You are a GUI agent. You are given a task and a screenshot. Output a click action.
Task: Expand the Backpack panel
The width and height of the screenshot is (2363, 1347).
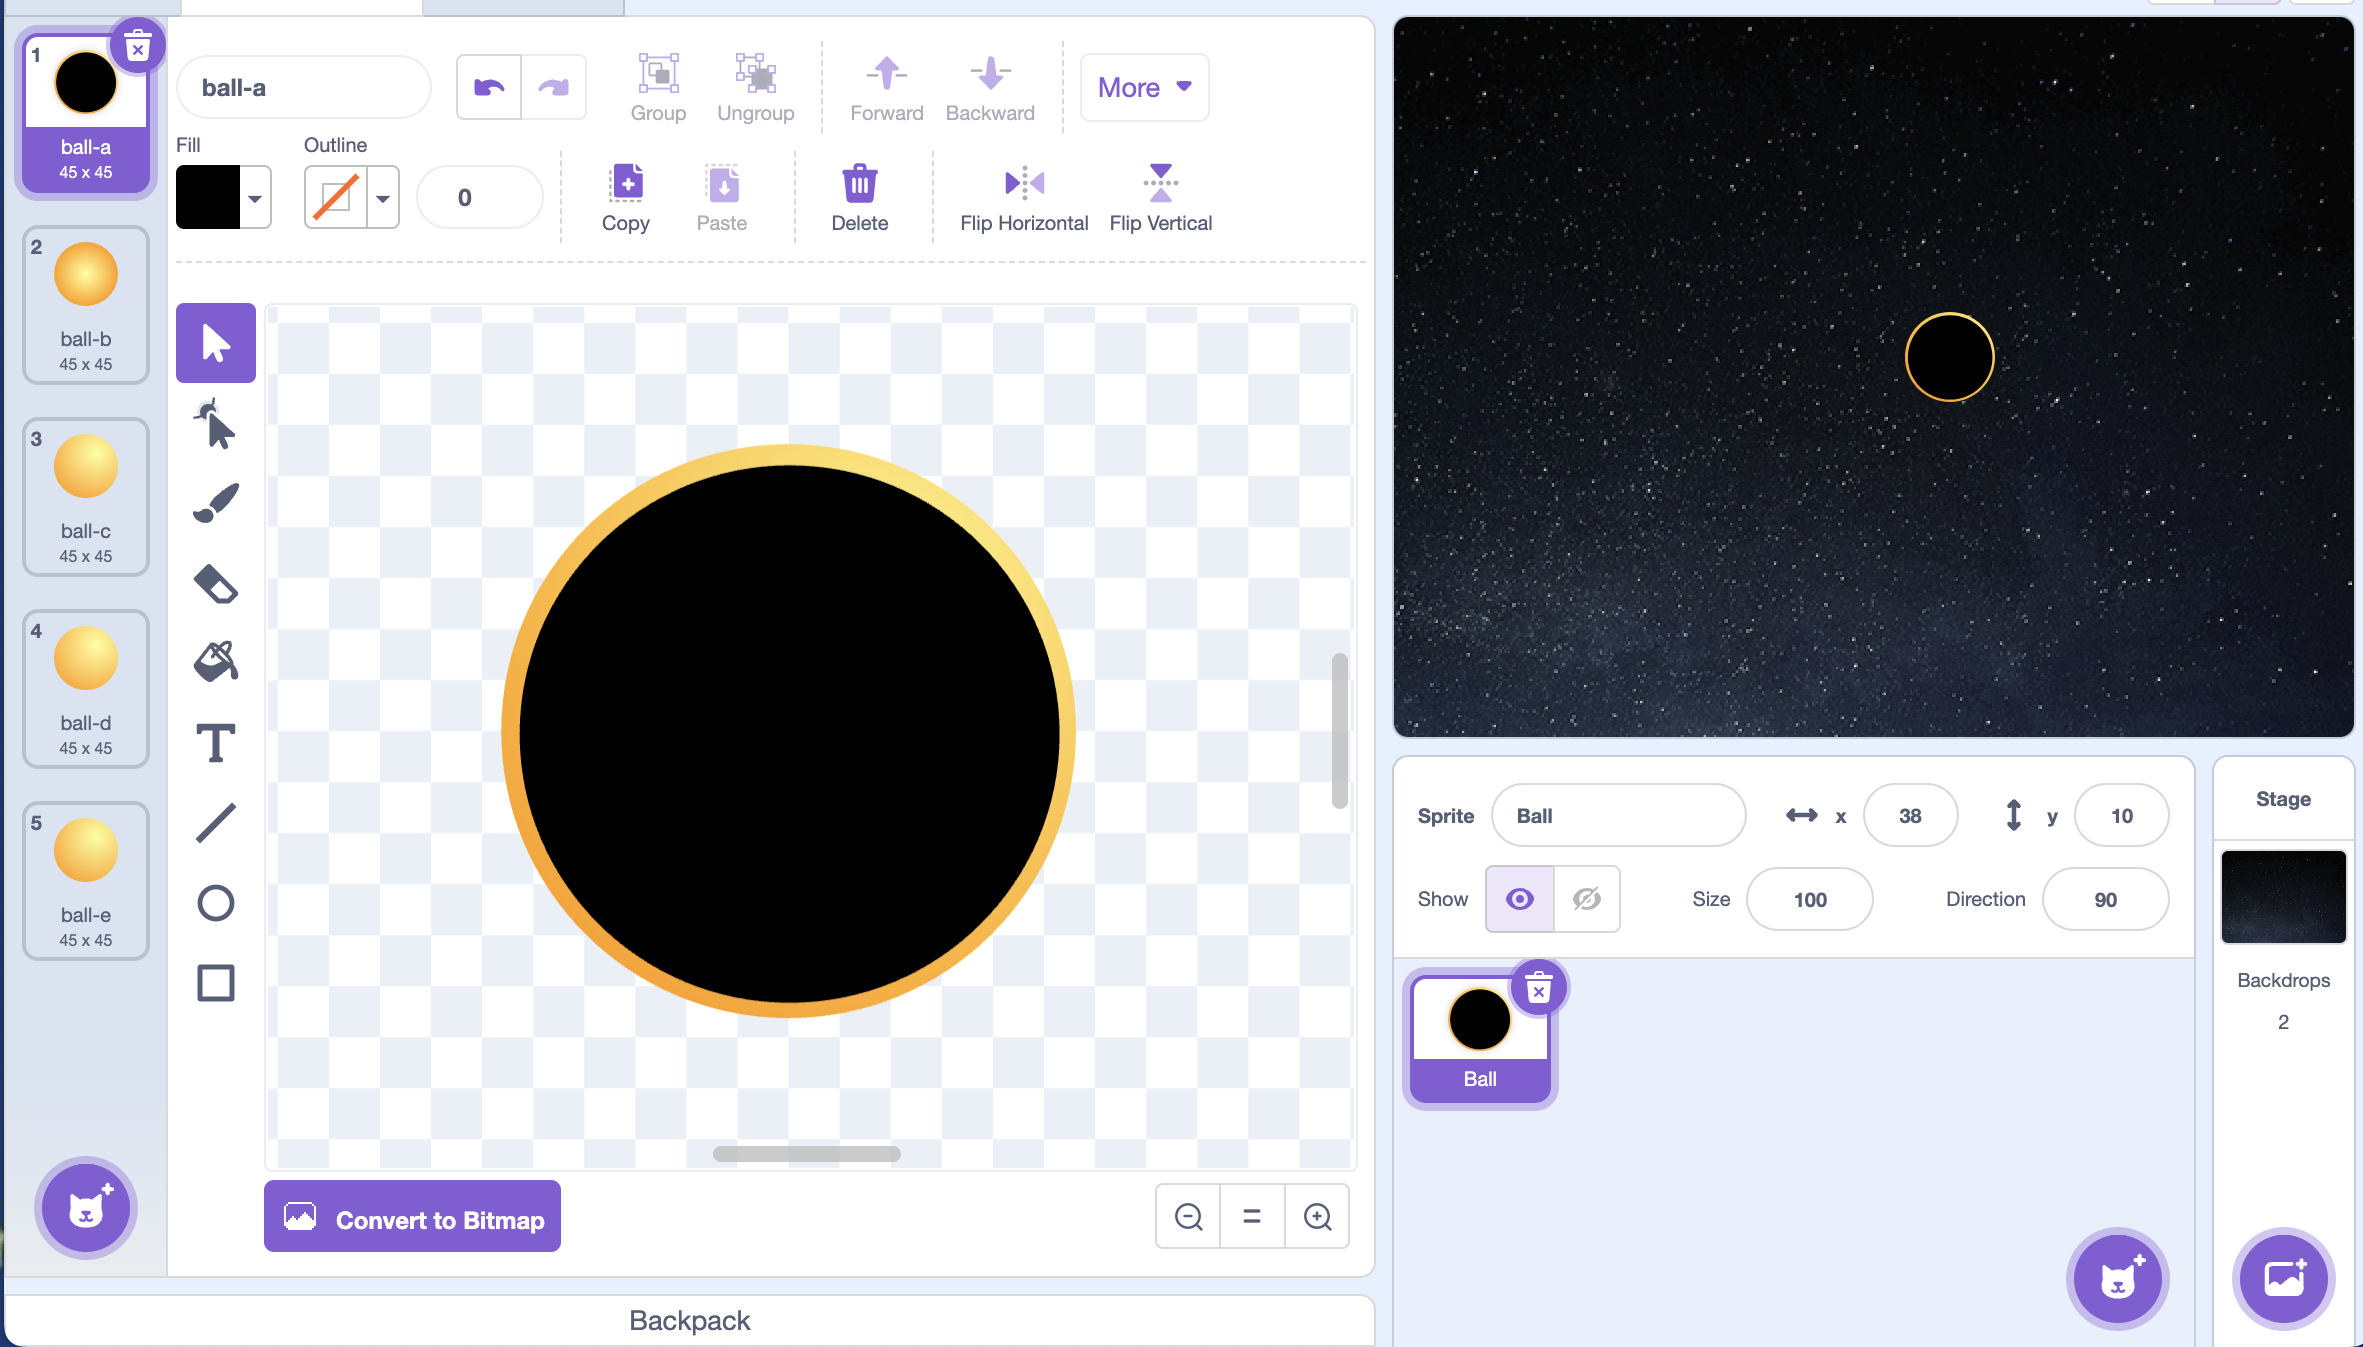(x=689, y=1320)
